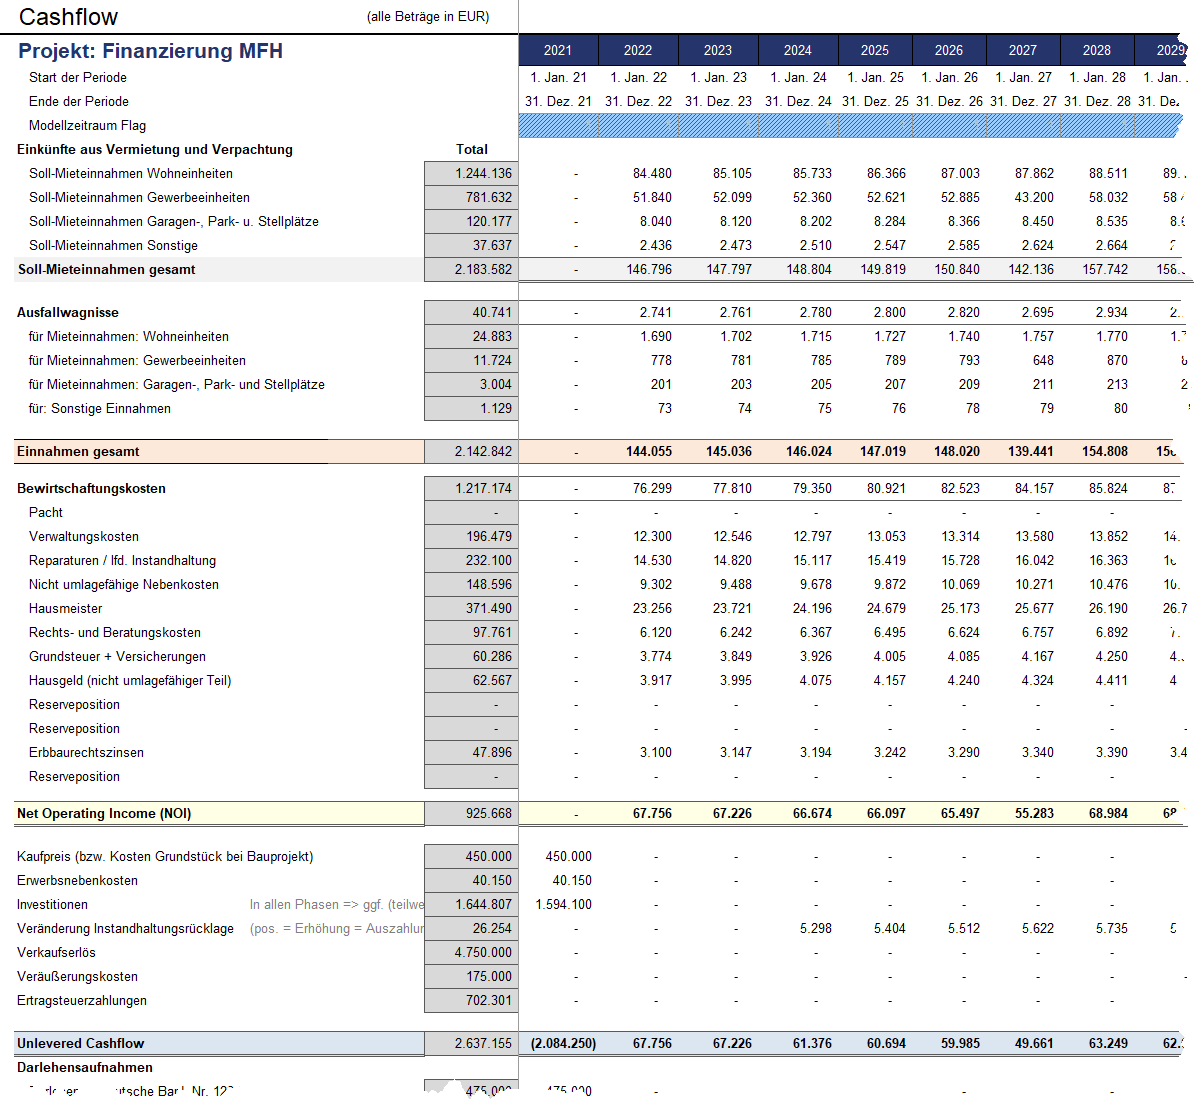Select 'Nicht umlagefähige Nebenkosten' label
The width and height of the screenshot is (1200, 1108).
124,584
